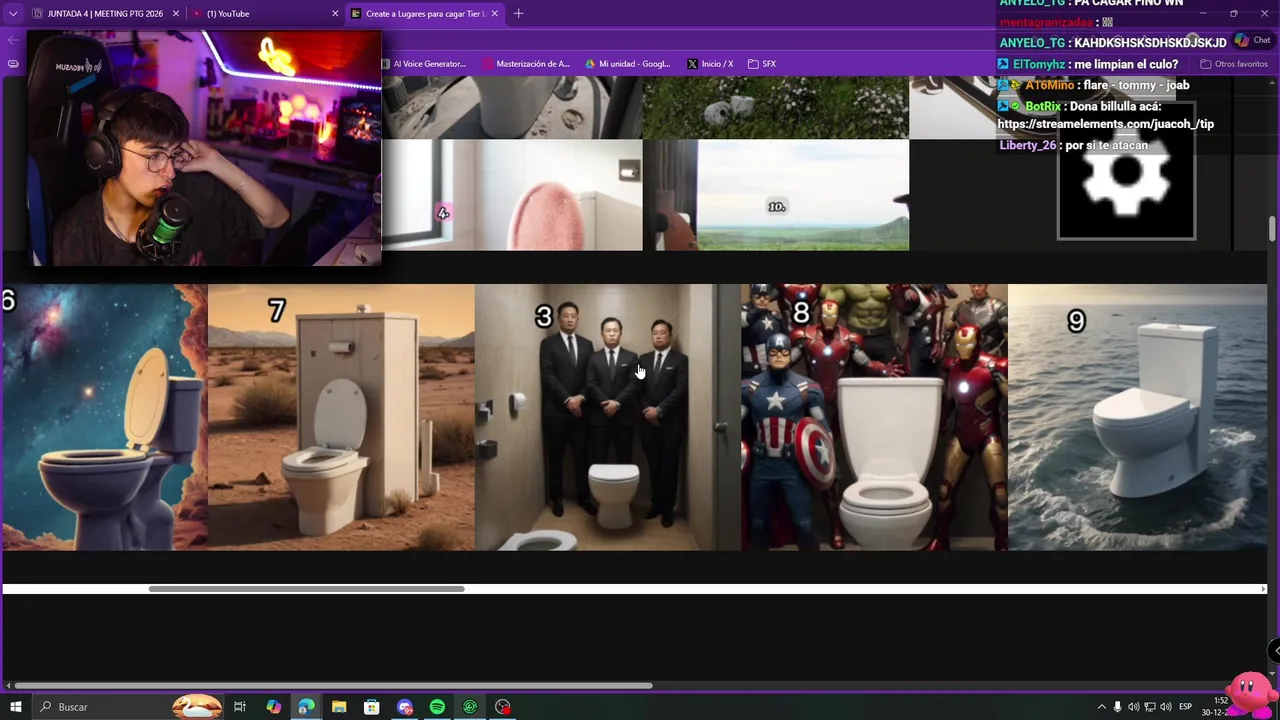Expand the tab actions menu
This screenshot has height=720, width=1280.
13,14
